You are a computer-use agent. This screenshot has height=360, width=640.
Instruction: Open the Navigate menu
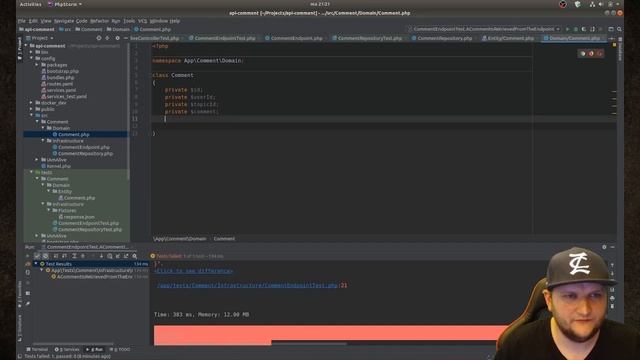pos(64,21)
